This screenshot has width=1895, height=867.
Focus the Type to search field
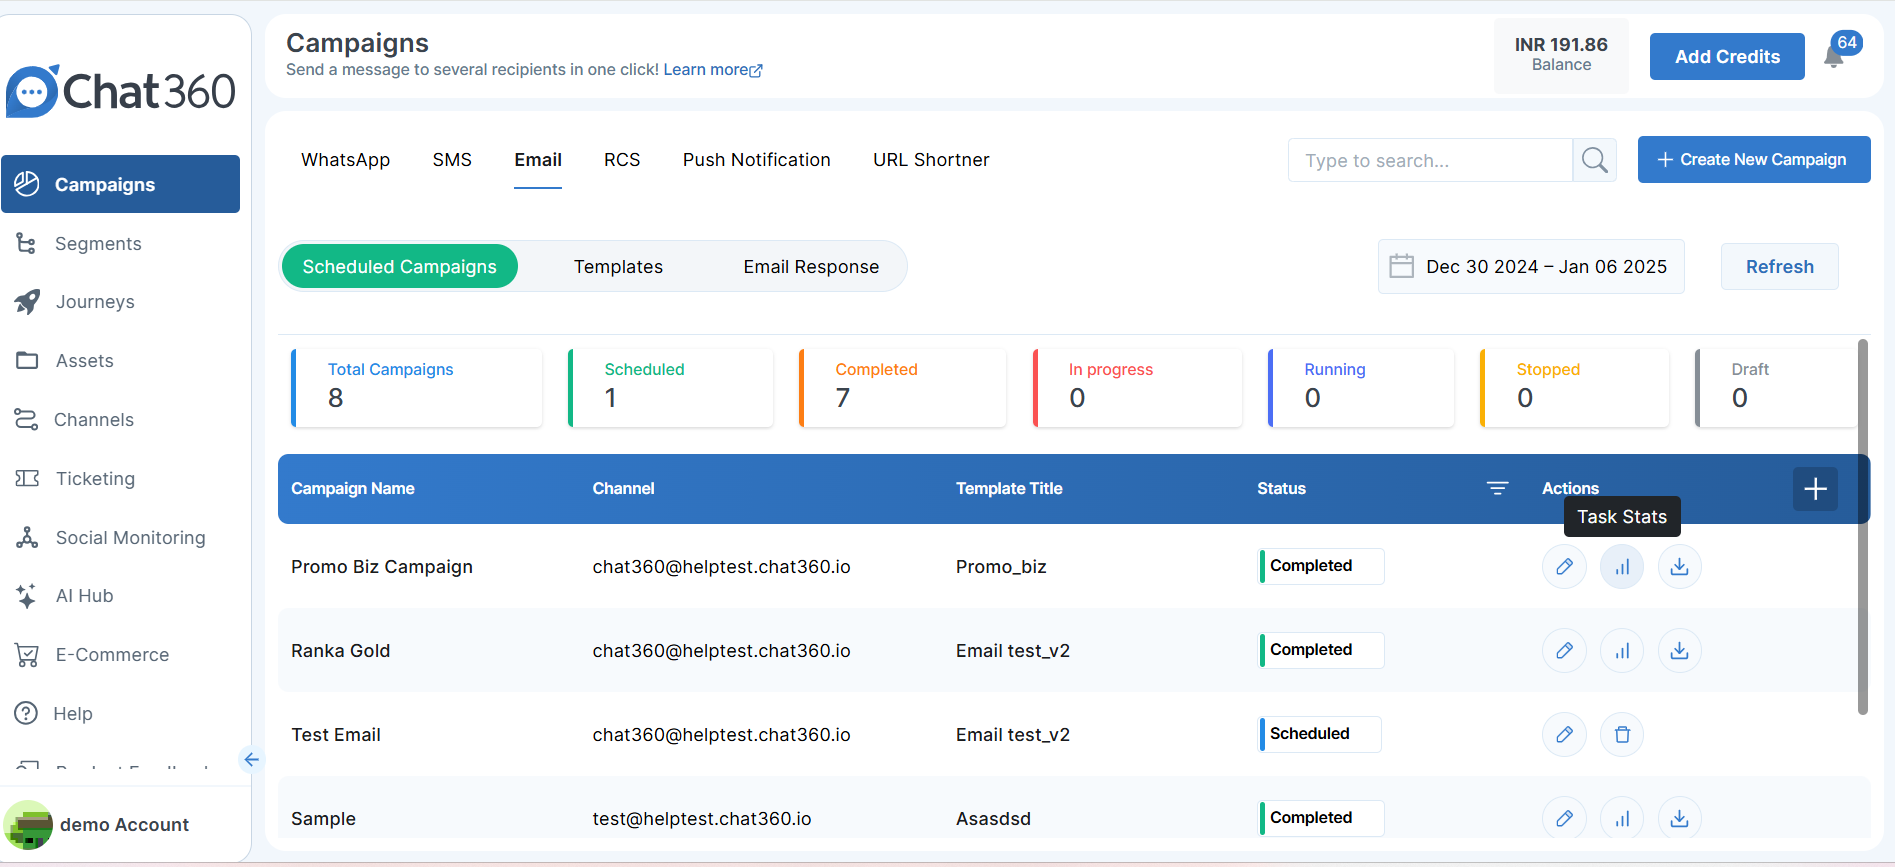(x=1430, y=160)
